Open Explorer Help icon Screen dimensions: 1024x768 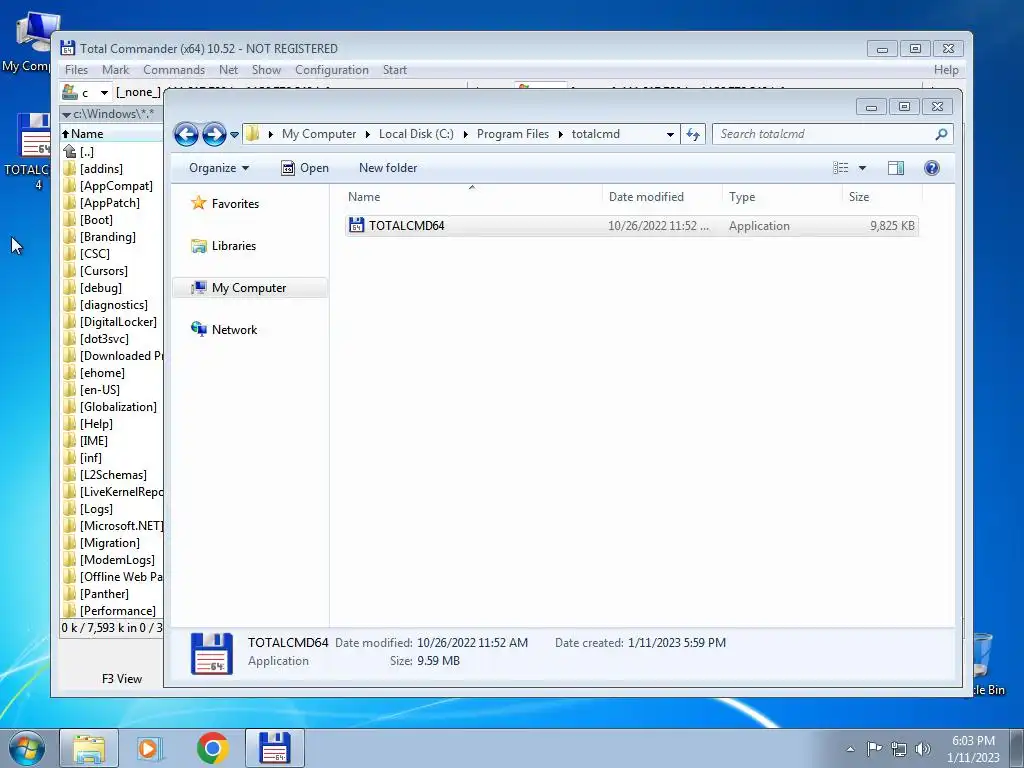[x=932, y=168]
